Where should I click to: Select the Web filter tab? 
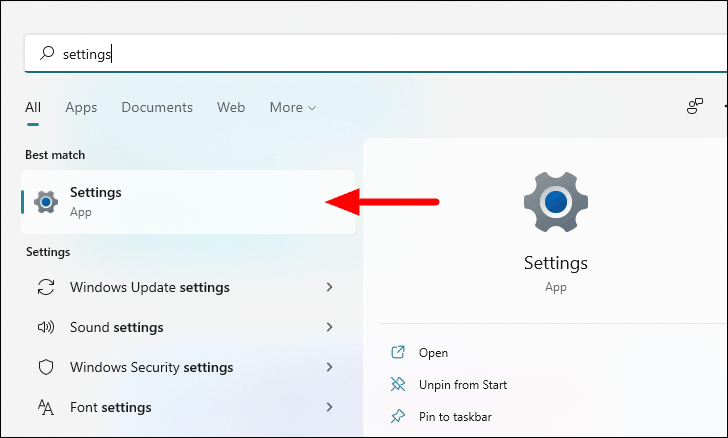(x=231, y=107)
